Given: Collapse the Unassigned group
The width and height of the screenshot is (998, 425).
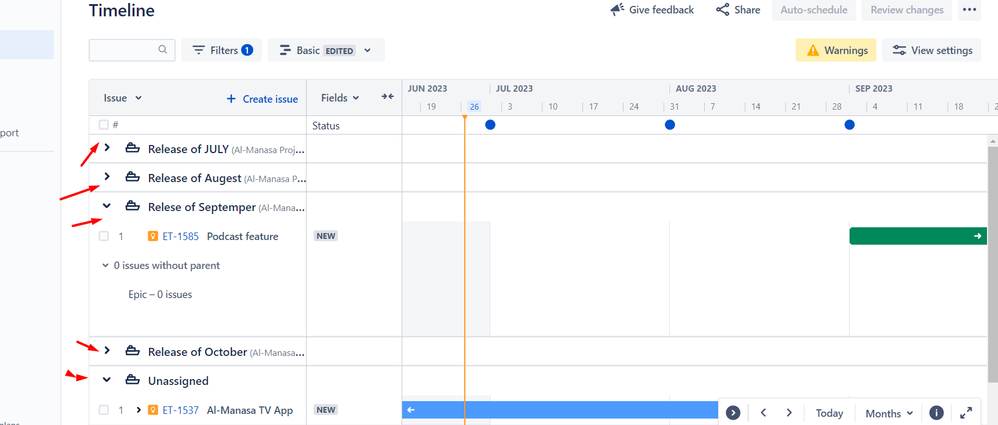Looking at the screenshot, I should [x=107, y=380].
